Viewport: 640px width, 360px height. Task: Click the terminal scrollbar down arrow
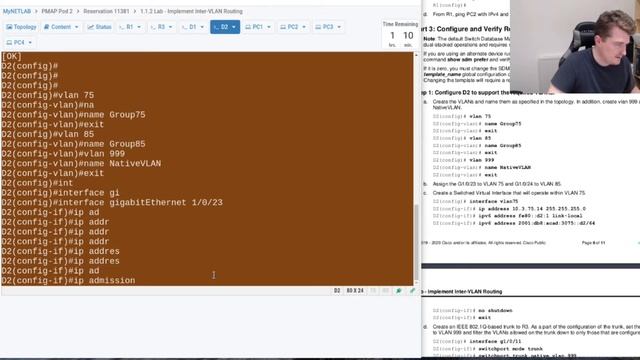pos(416,282)
